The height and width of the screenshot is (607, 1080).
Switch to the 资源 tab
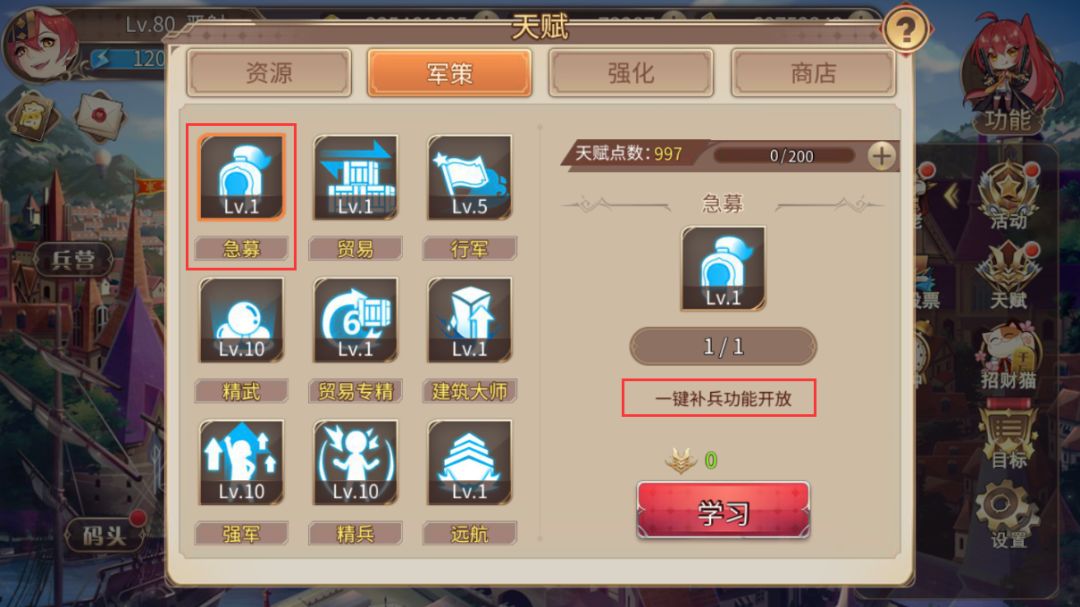269,72
